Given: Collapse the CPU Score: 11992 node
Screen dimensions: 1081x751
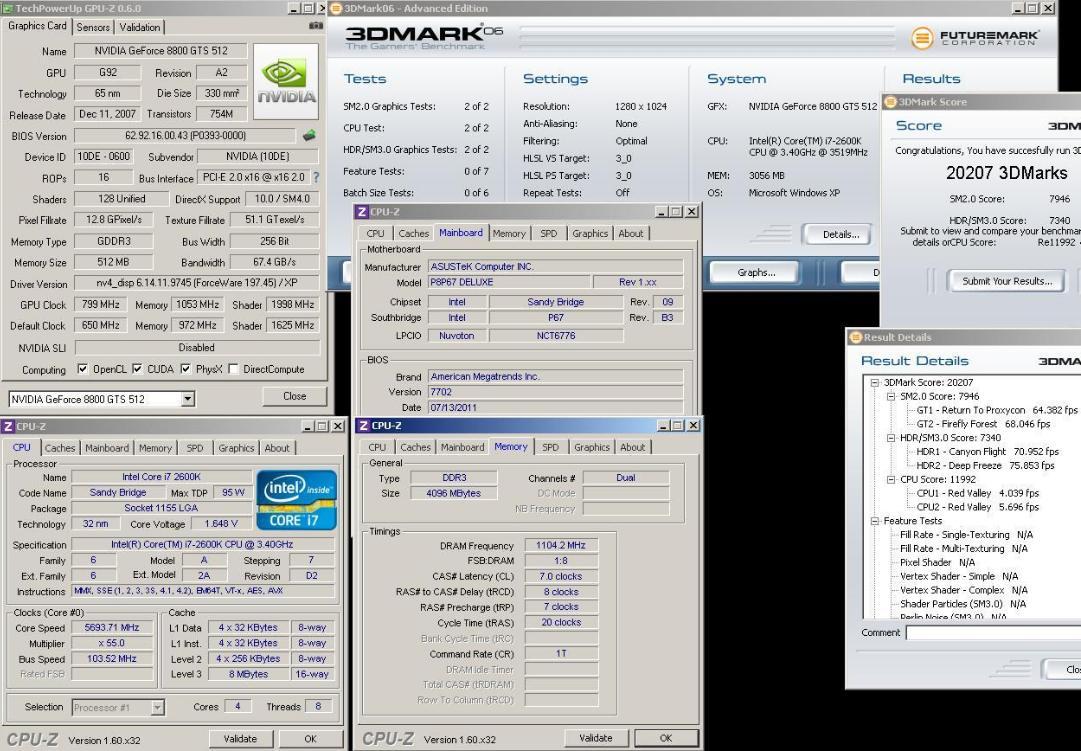Looking at the screenshot, I should [x=891, y=479].
